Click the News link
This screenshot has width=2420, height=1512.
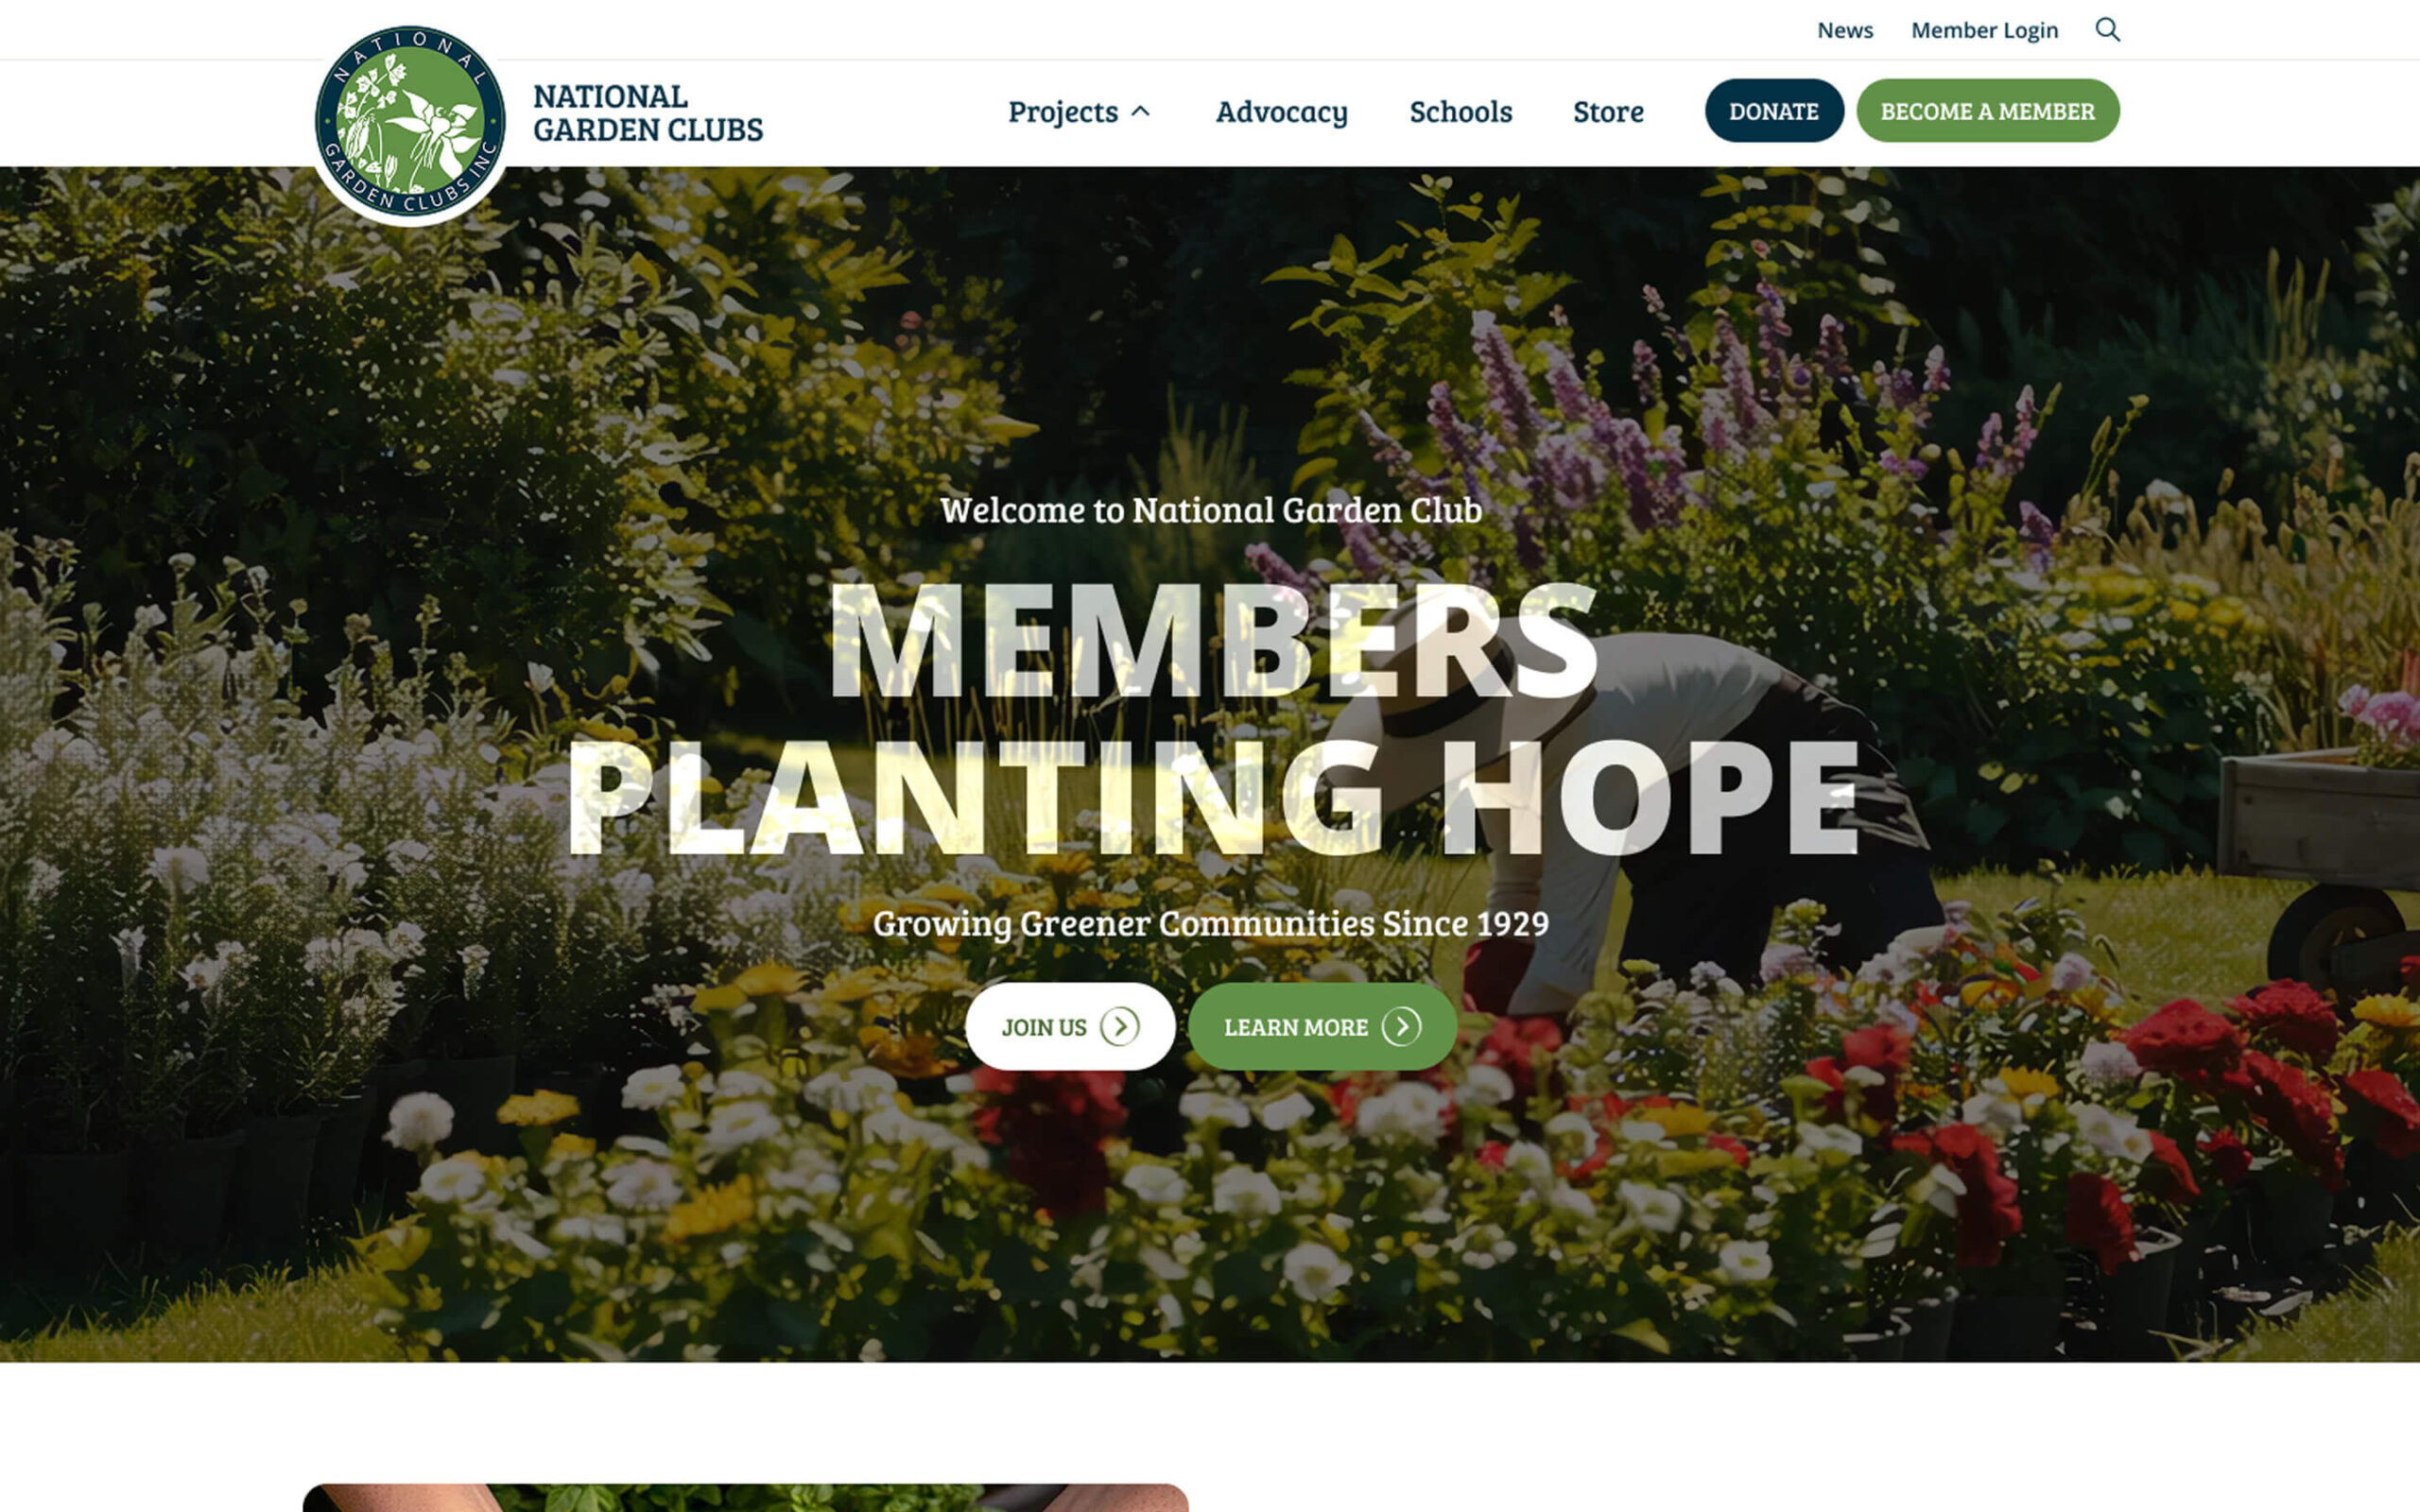point(1844,30)
